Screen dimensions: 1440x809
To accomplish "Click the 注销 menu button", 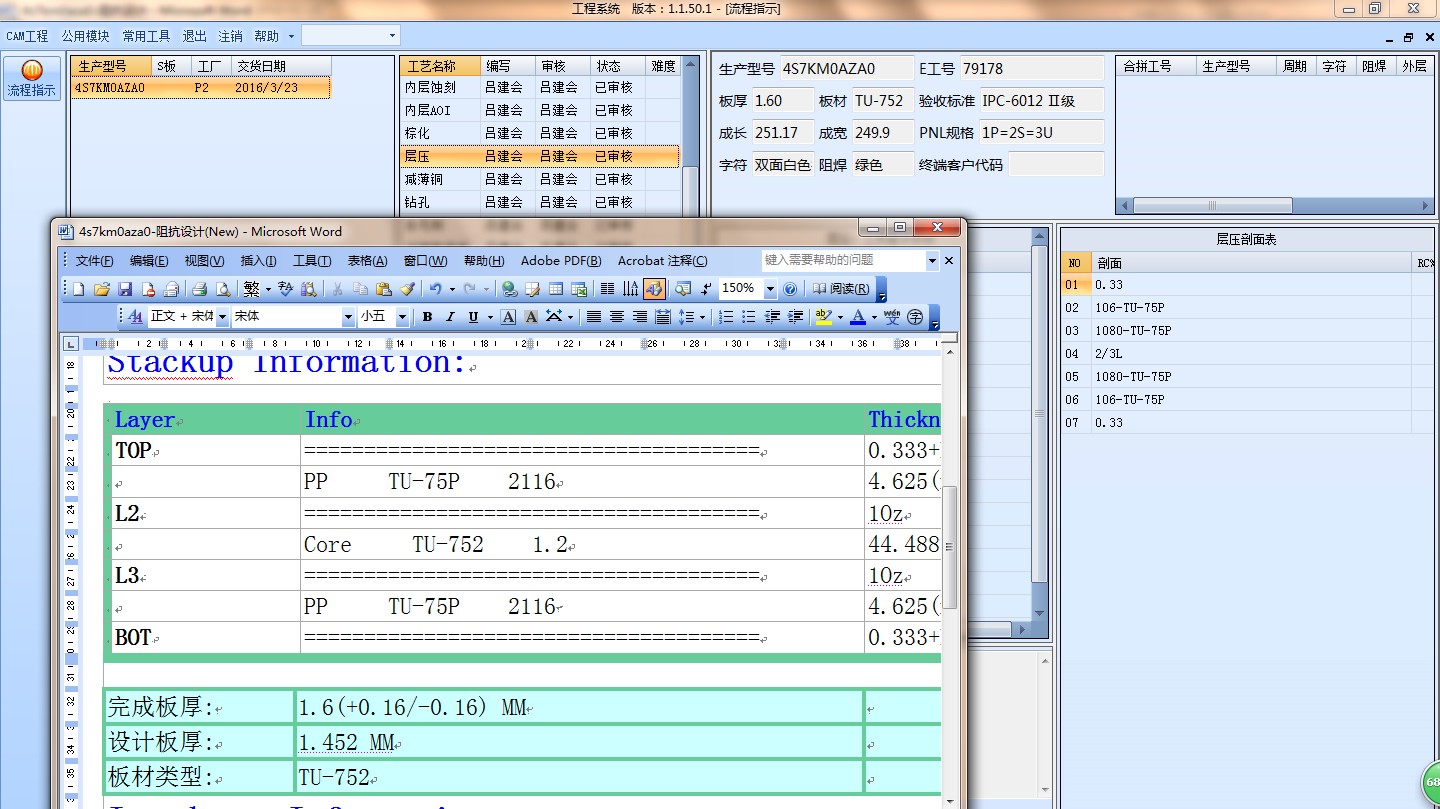I will (230, 36).
